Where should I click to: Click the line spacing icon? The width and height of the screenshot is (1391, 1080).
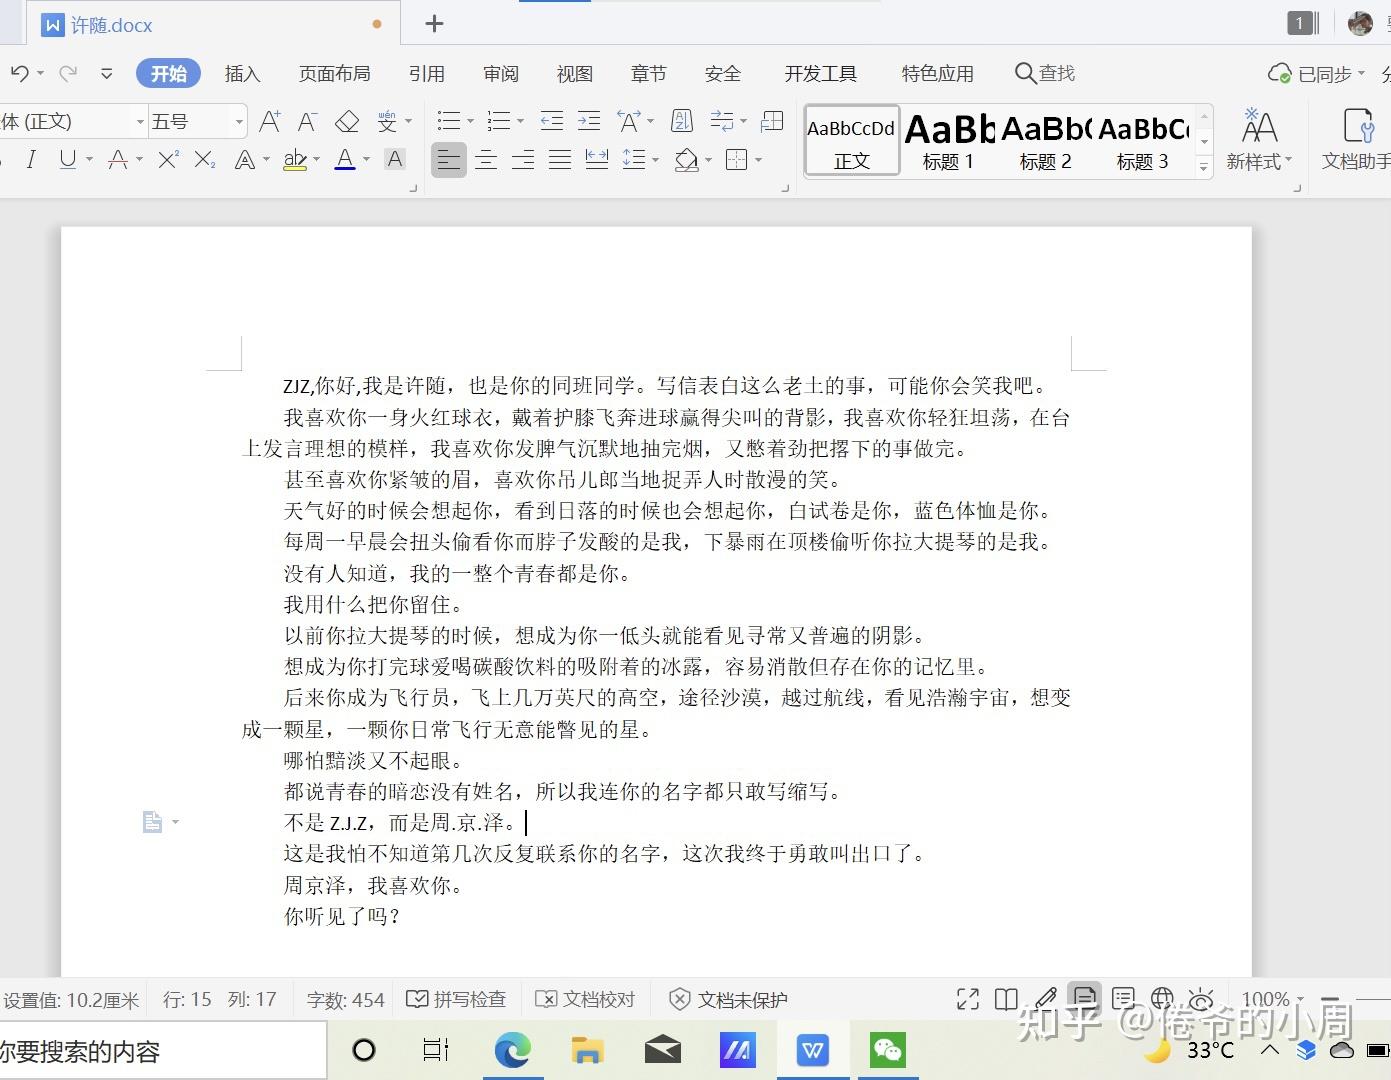634,159
